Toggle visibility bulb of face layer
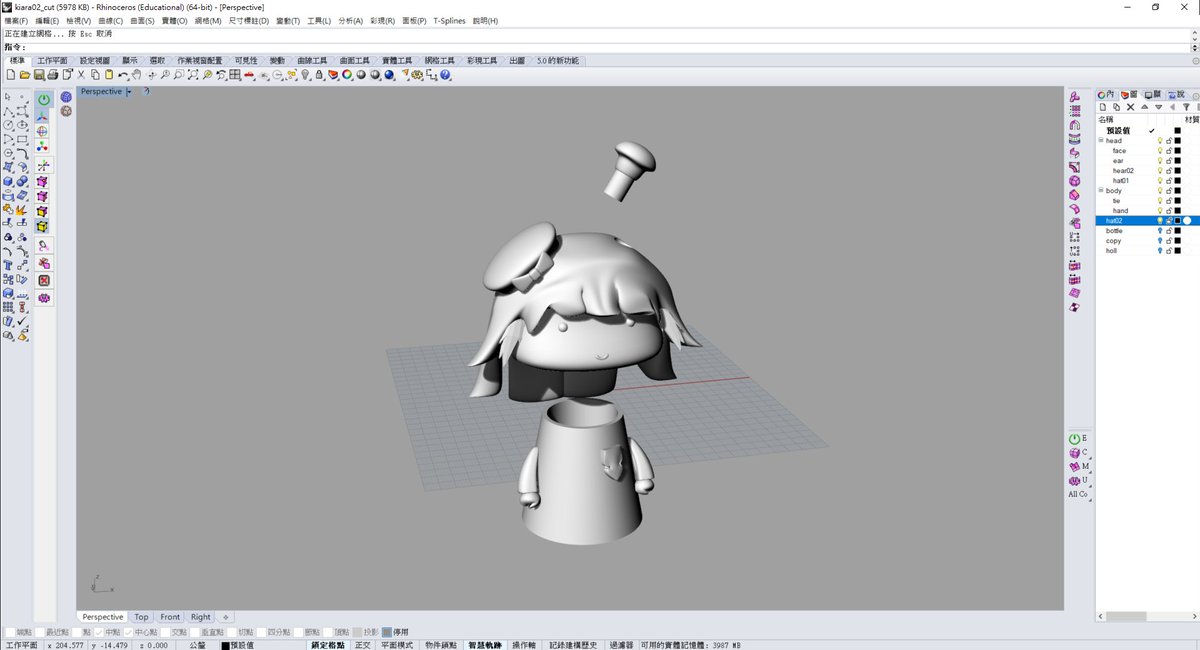 click(1160, 151)
